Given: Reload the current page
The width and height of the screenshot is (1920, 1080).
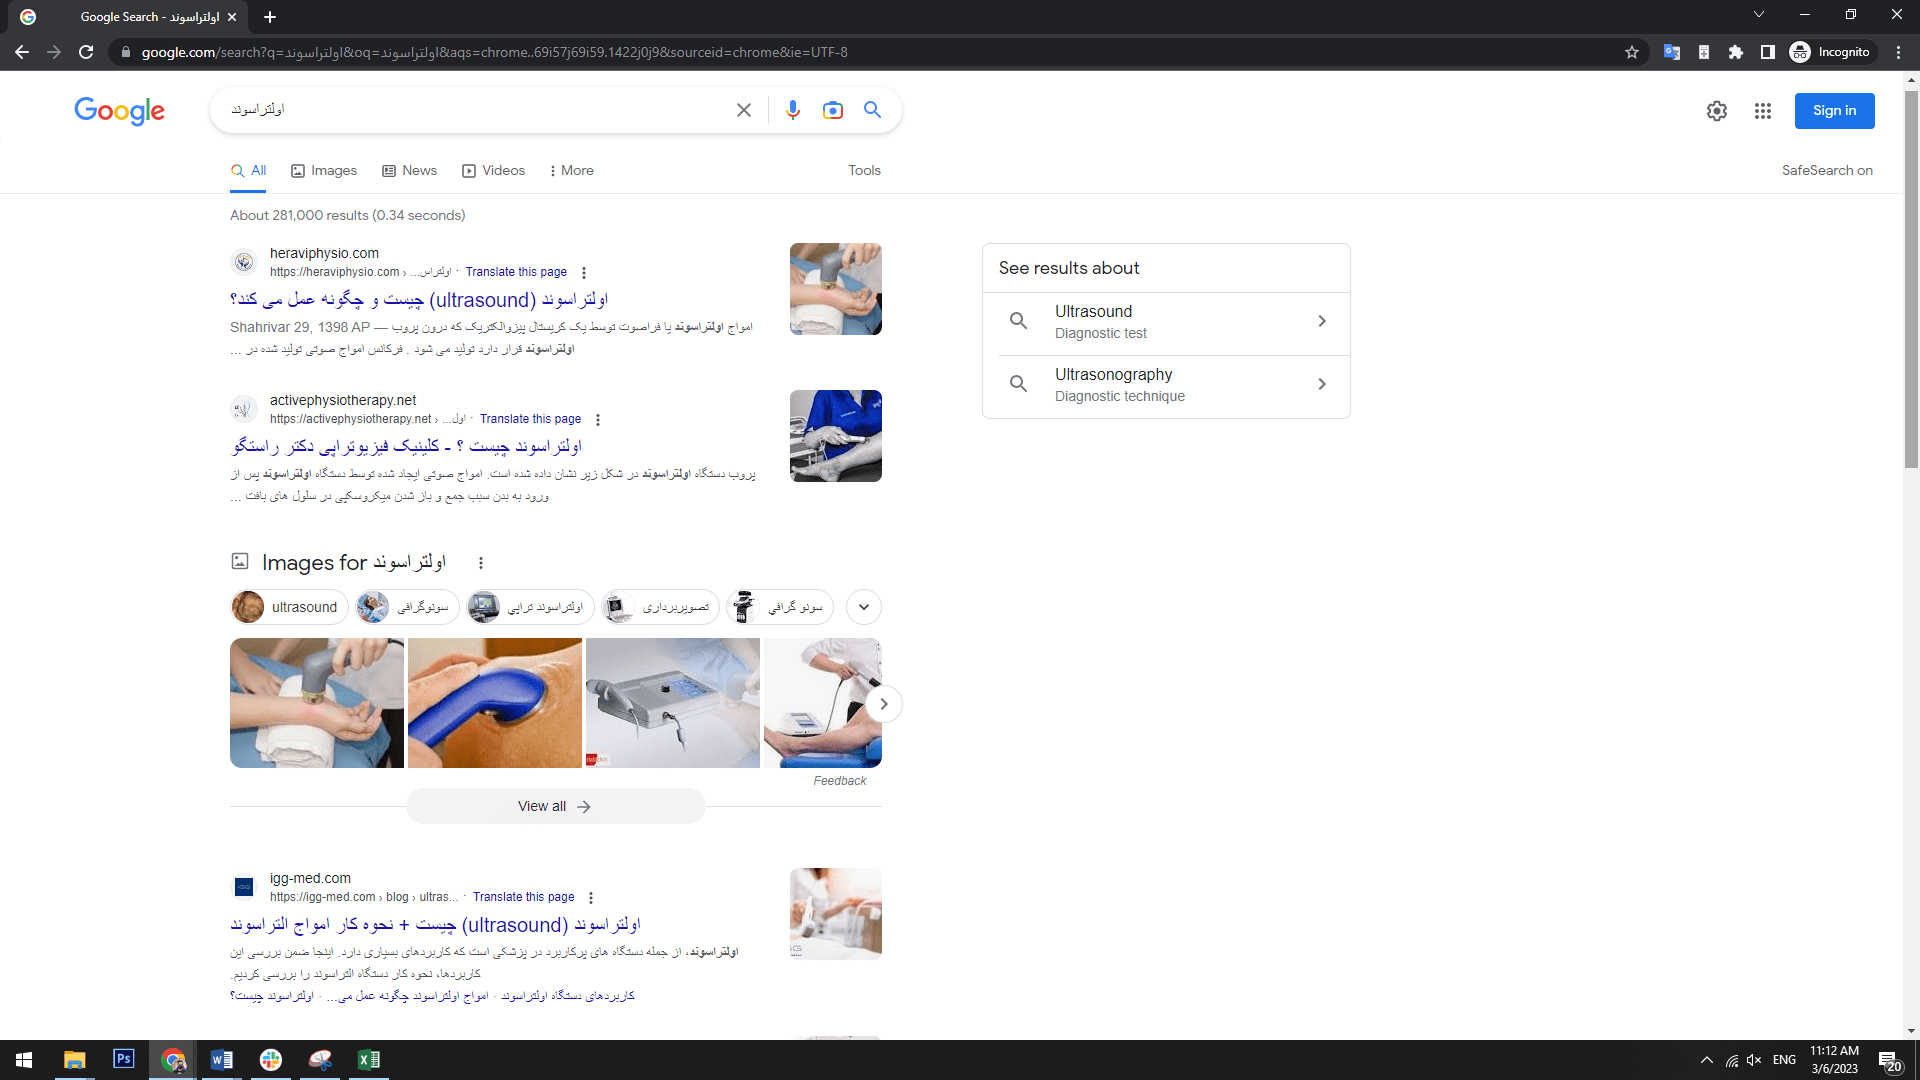Looking at the screenshot, I should point(86,52).
